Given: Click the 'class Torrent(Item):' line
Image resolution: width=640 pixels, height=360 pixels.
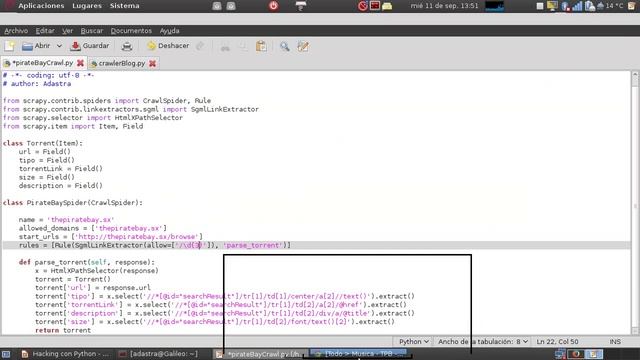Looking at the screenshot, I should [43, 143].
